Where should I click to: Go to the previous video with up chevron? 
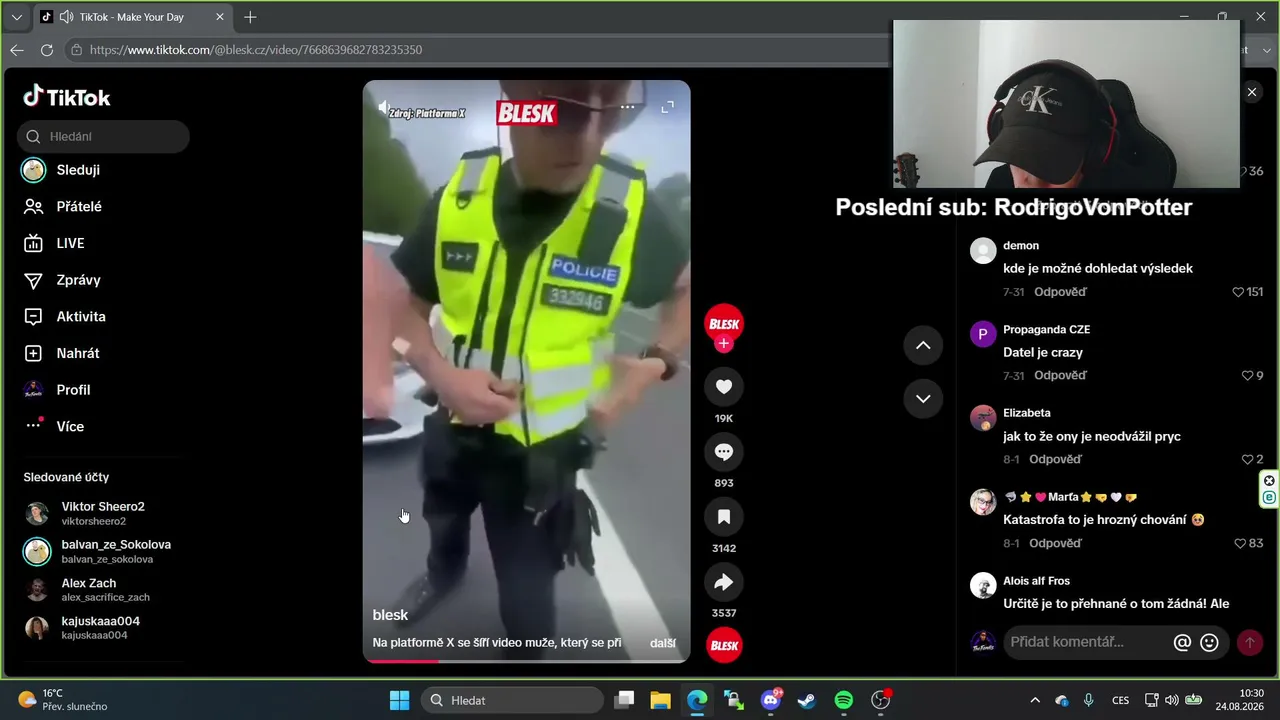coord(923,345)
